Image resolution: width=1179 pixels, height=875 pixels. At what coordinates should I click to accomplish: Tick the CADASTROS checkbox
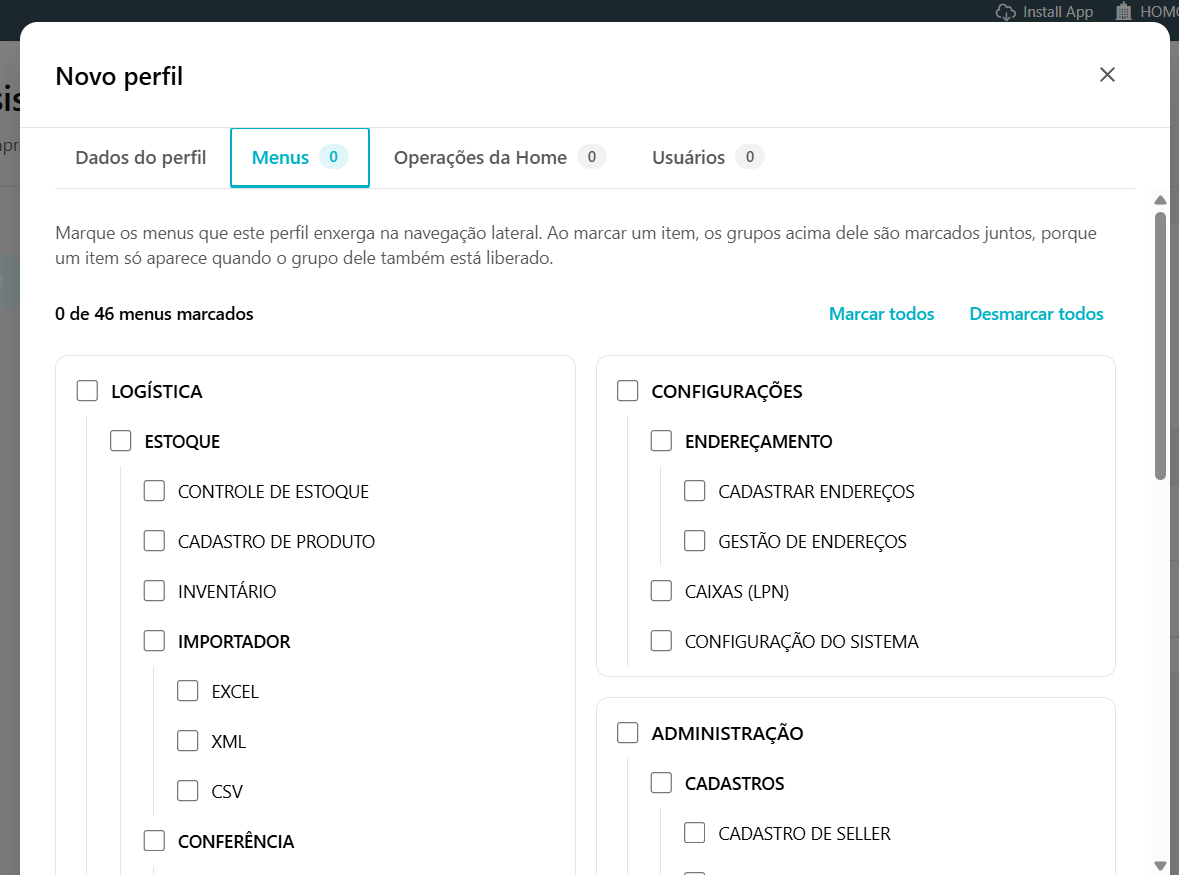tap(661, 783)
